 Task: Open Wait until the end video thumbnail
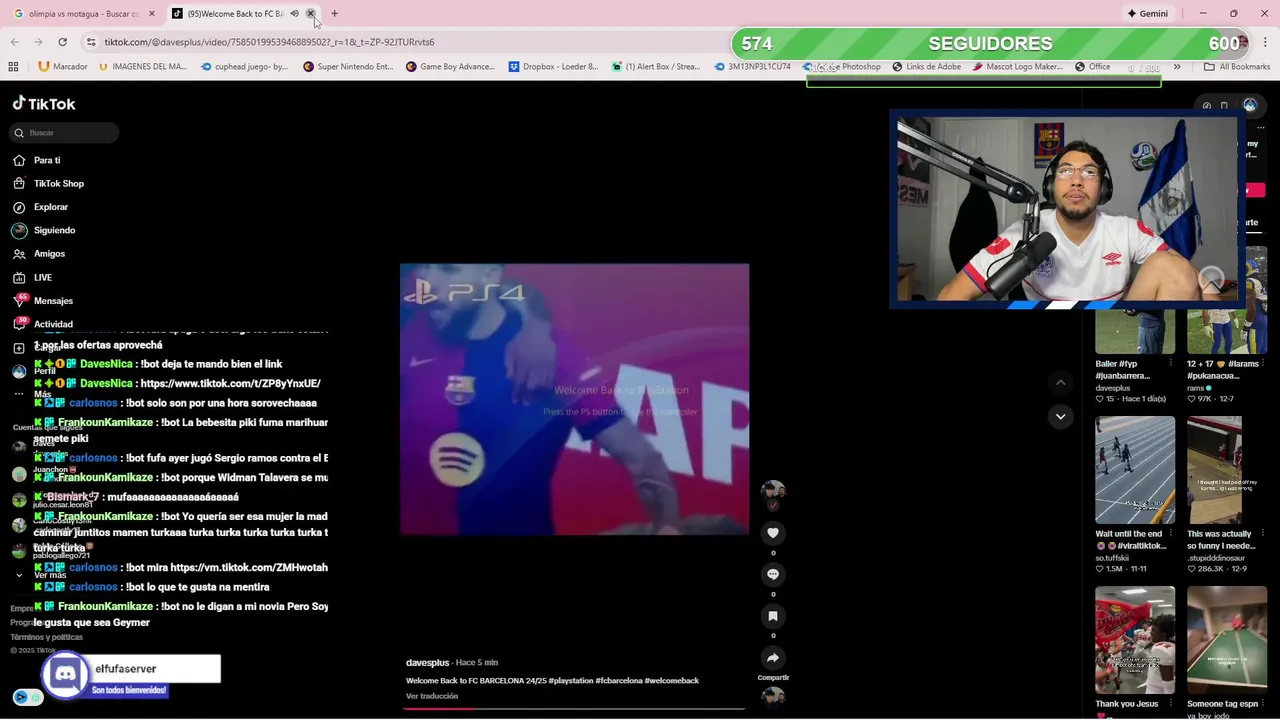point(1135,470)
